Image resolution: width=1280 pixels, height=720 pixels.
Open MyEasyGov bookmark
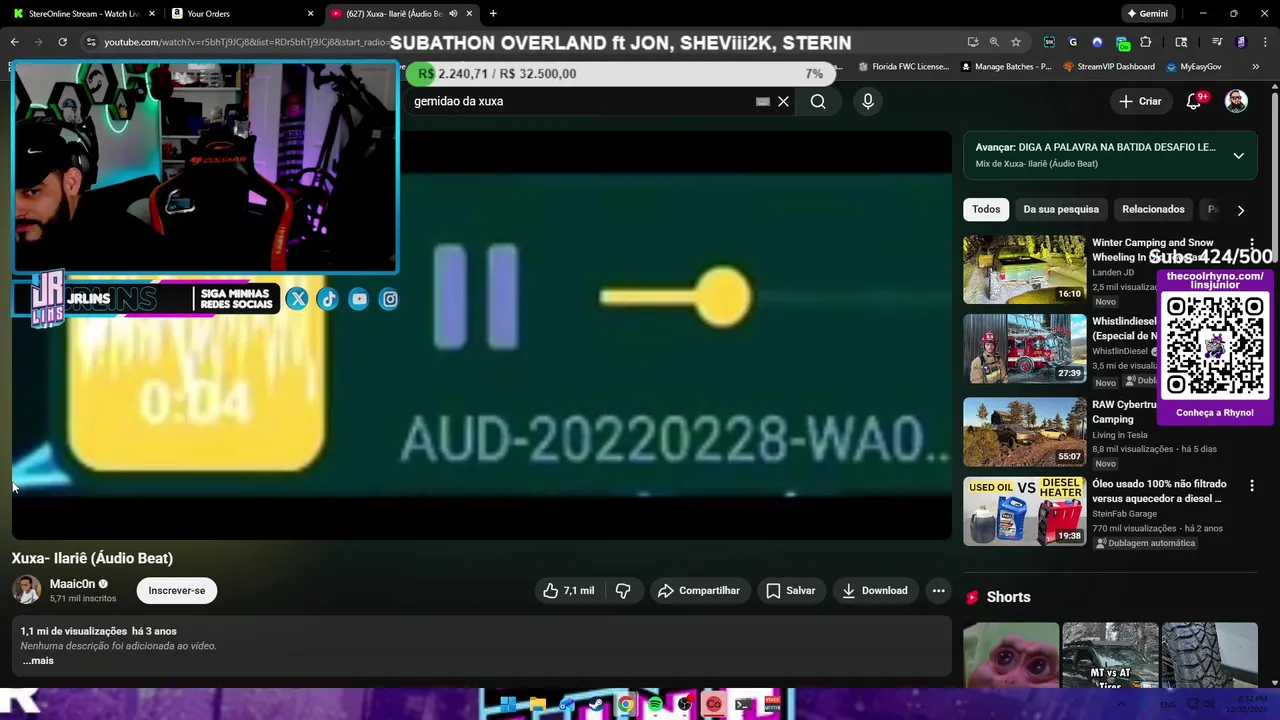(1194, 67)
